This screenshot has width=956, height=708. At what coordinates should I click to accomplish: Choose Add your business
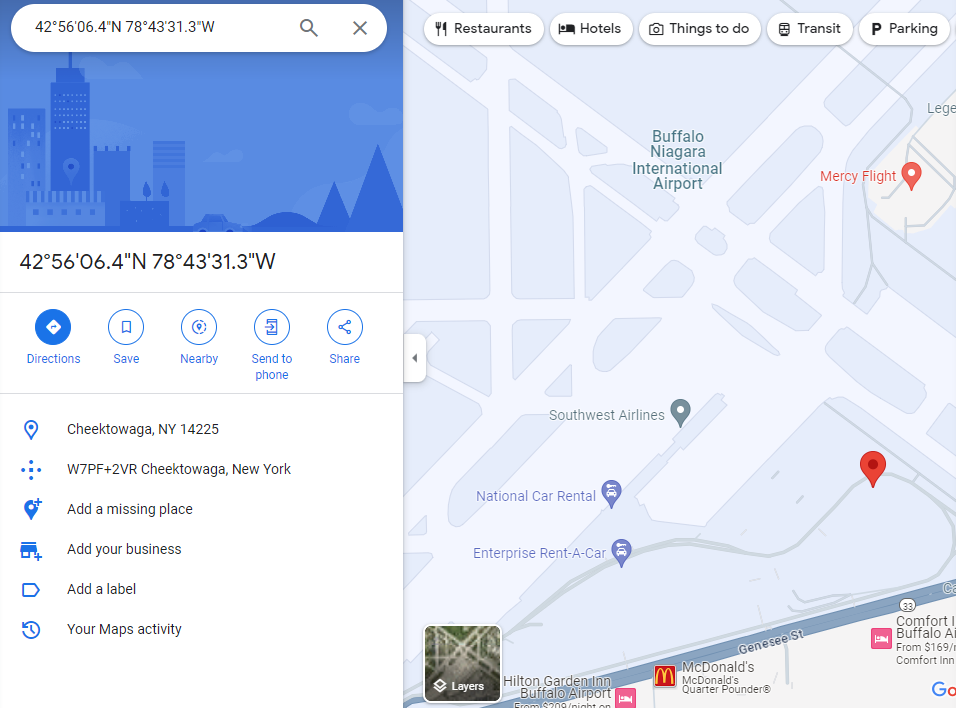tap(201, 549)
